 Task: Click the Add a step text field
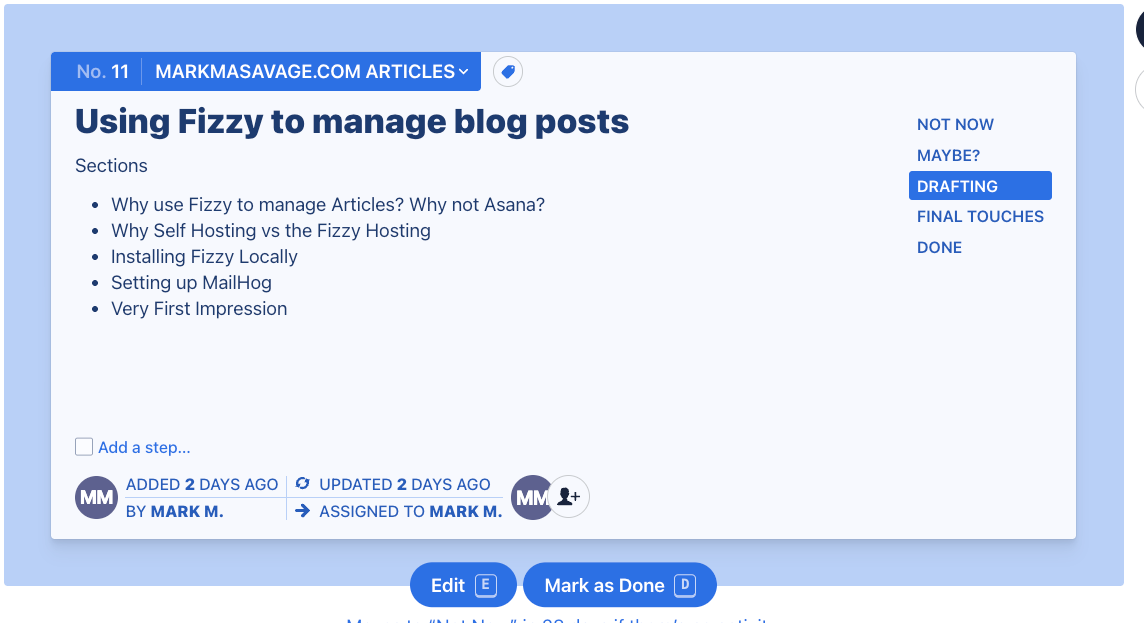(144, 447)
